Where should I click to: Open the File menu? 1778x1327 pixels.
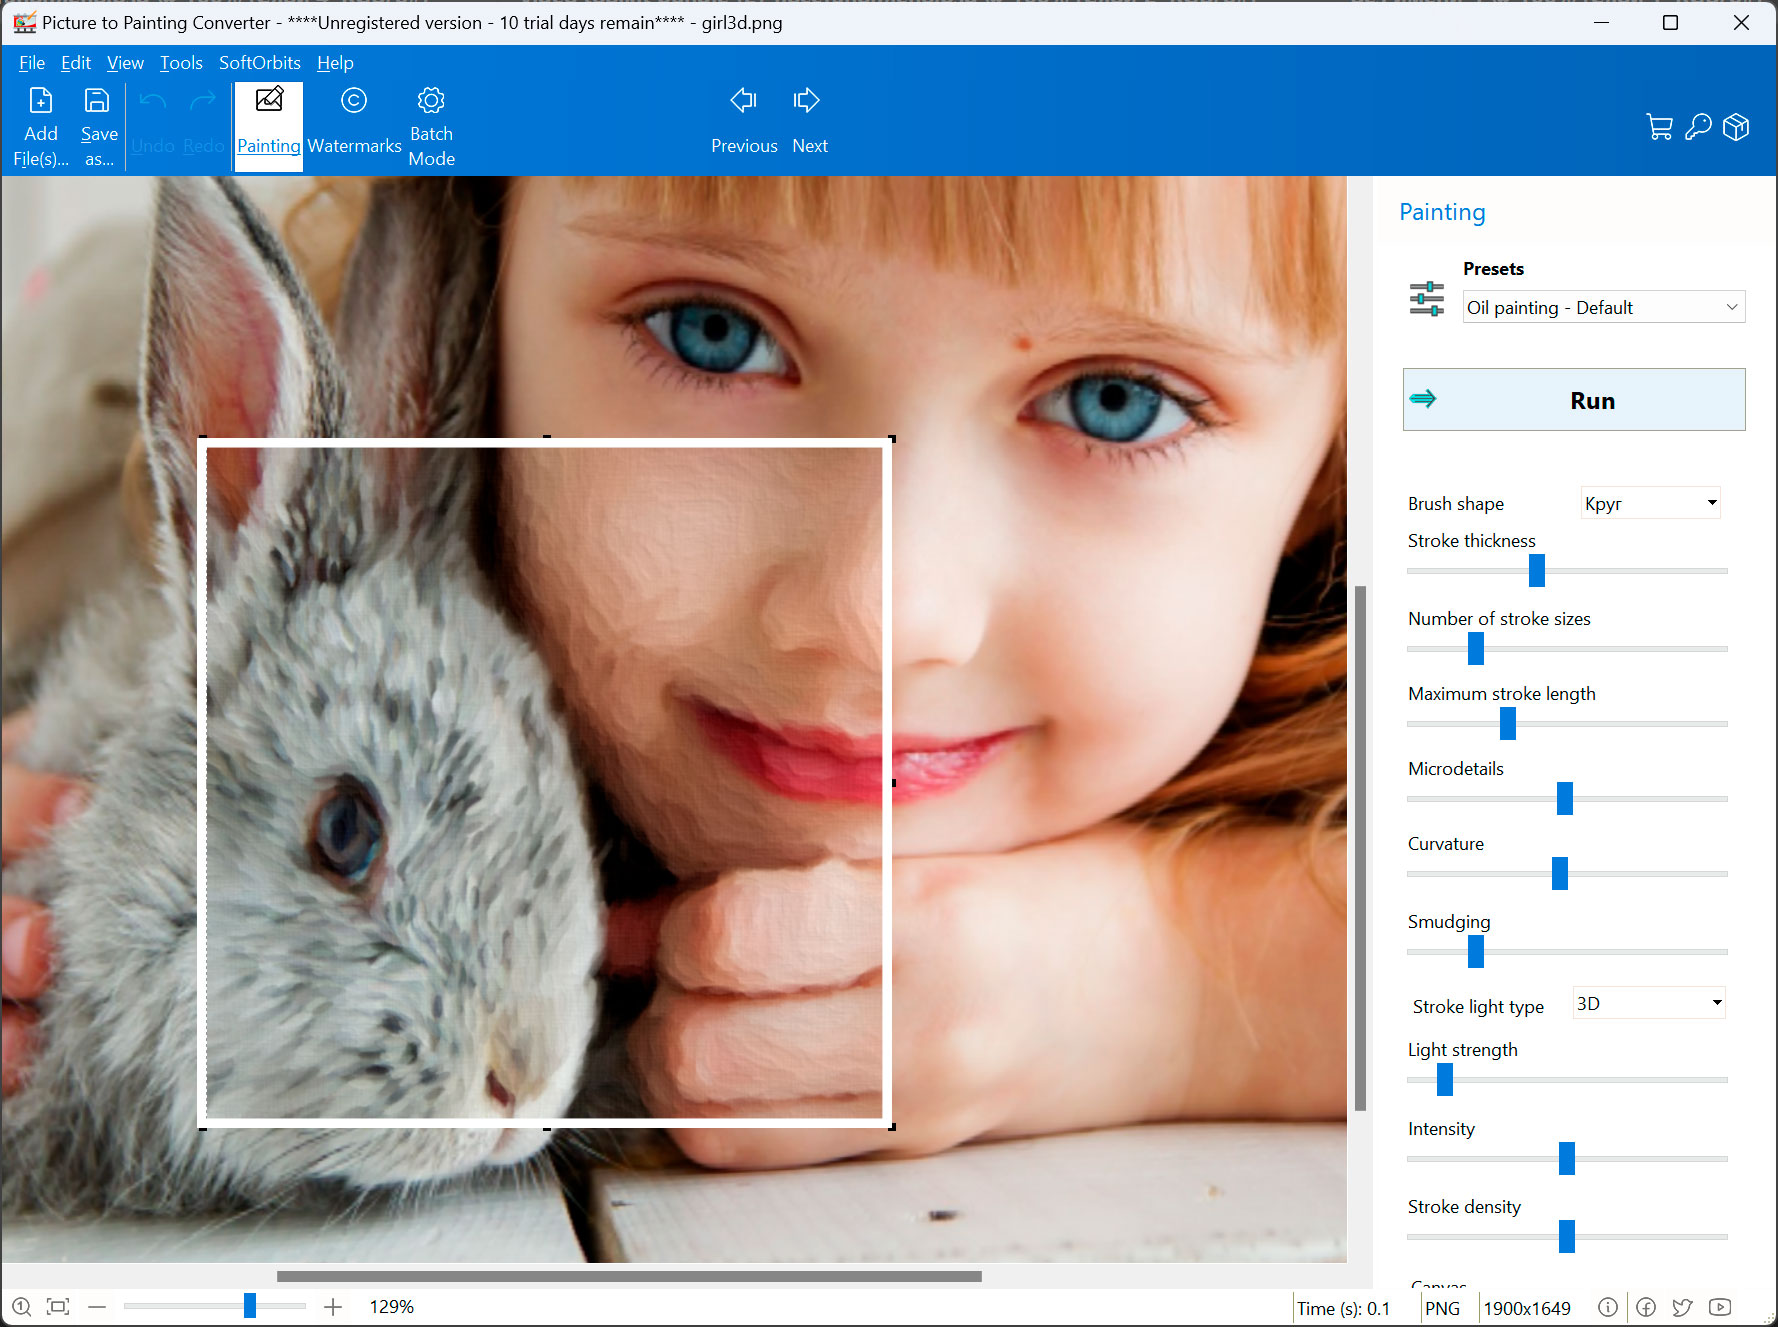point(32,62)
